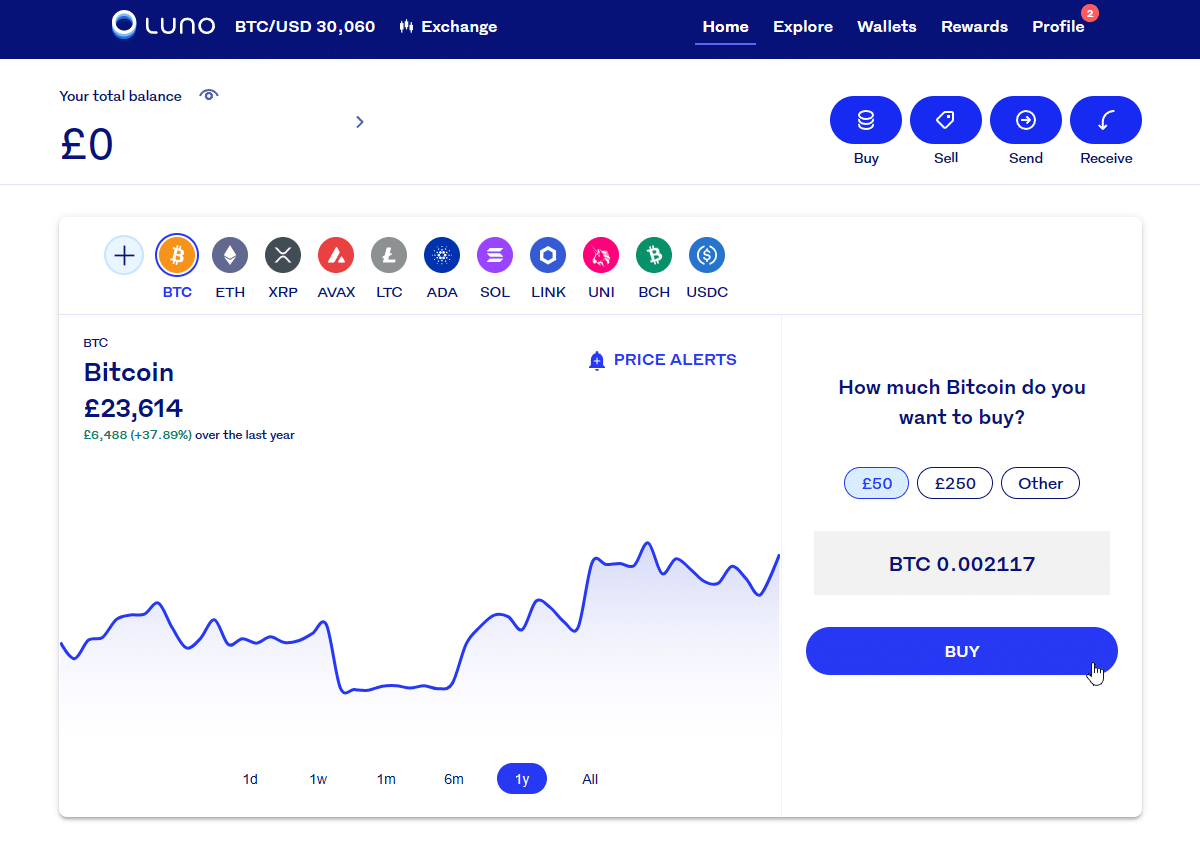Viewport: 1200px width, 847px height.
Task: Click the Bitcoin price chart line
Action: pos(420,617)
